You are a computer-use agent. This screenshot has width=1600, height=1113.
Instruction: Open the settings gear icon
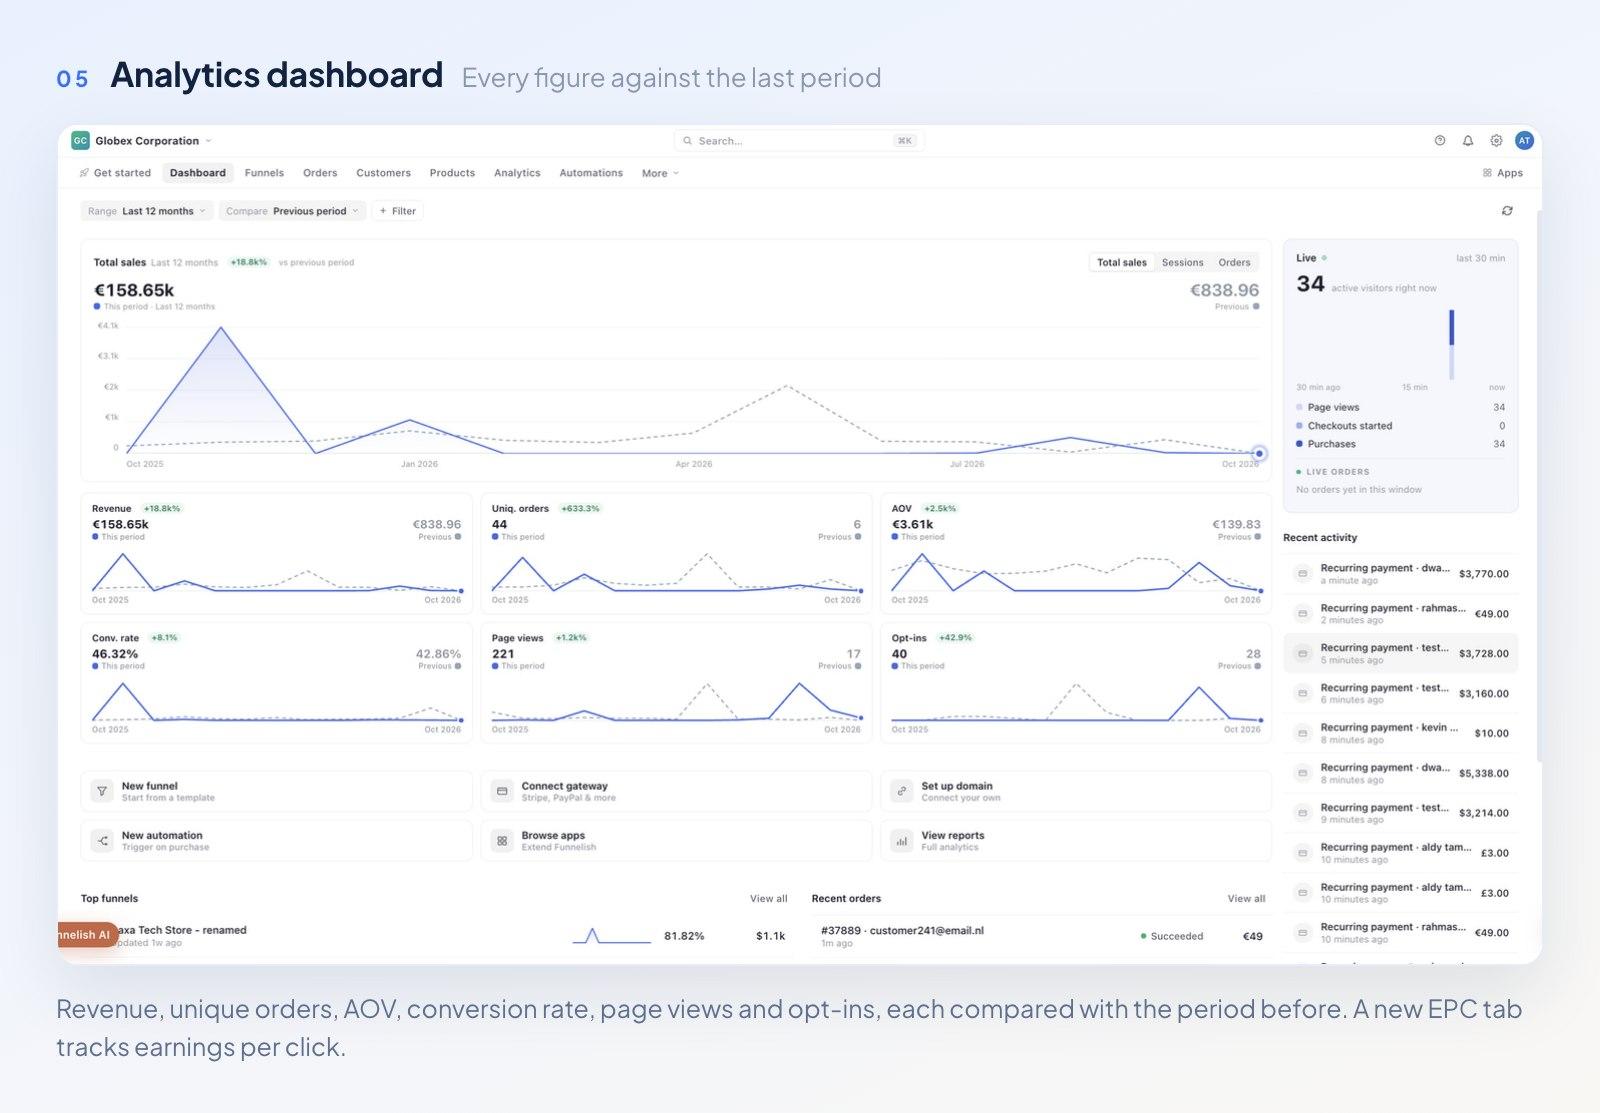pos(1496,141)
